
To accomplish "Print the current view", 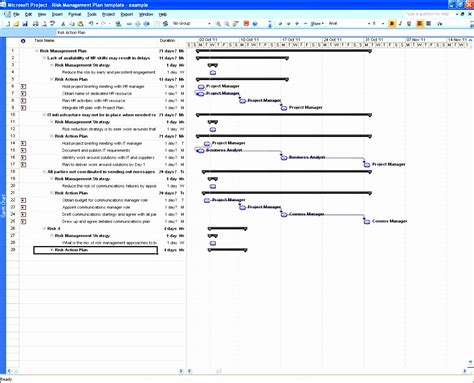I will [35, 24].
